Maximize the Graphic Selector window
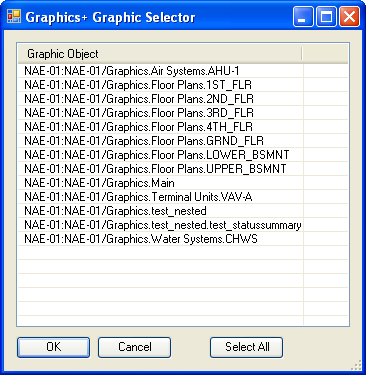The height and width of the screenshot is (375, 366). [326, 17]
